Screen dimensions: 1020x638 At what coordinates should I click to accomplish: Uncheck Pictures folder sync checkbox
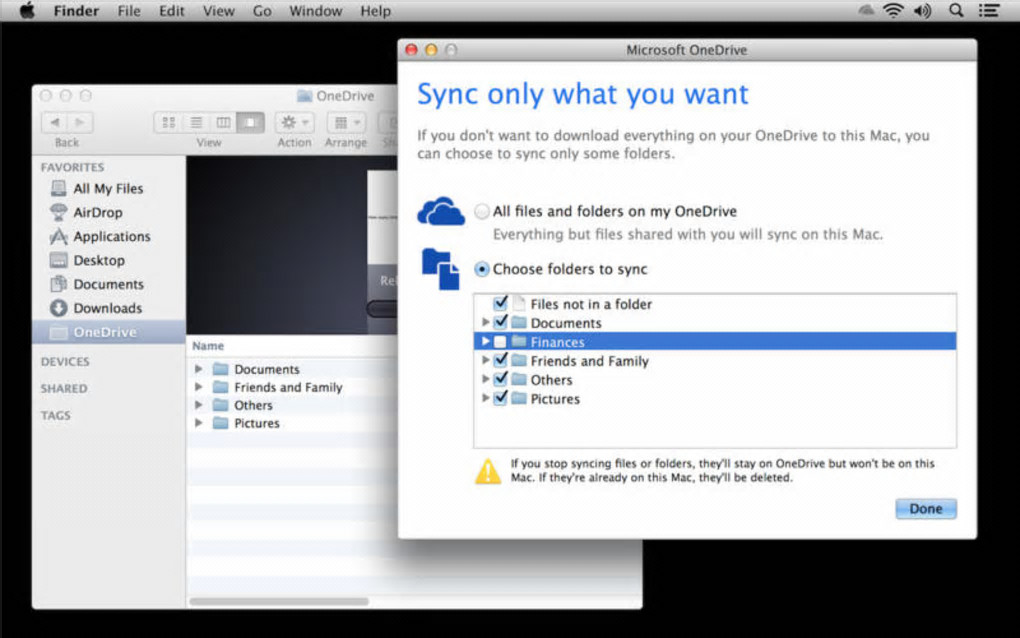[500, 397]
